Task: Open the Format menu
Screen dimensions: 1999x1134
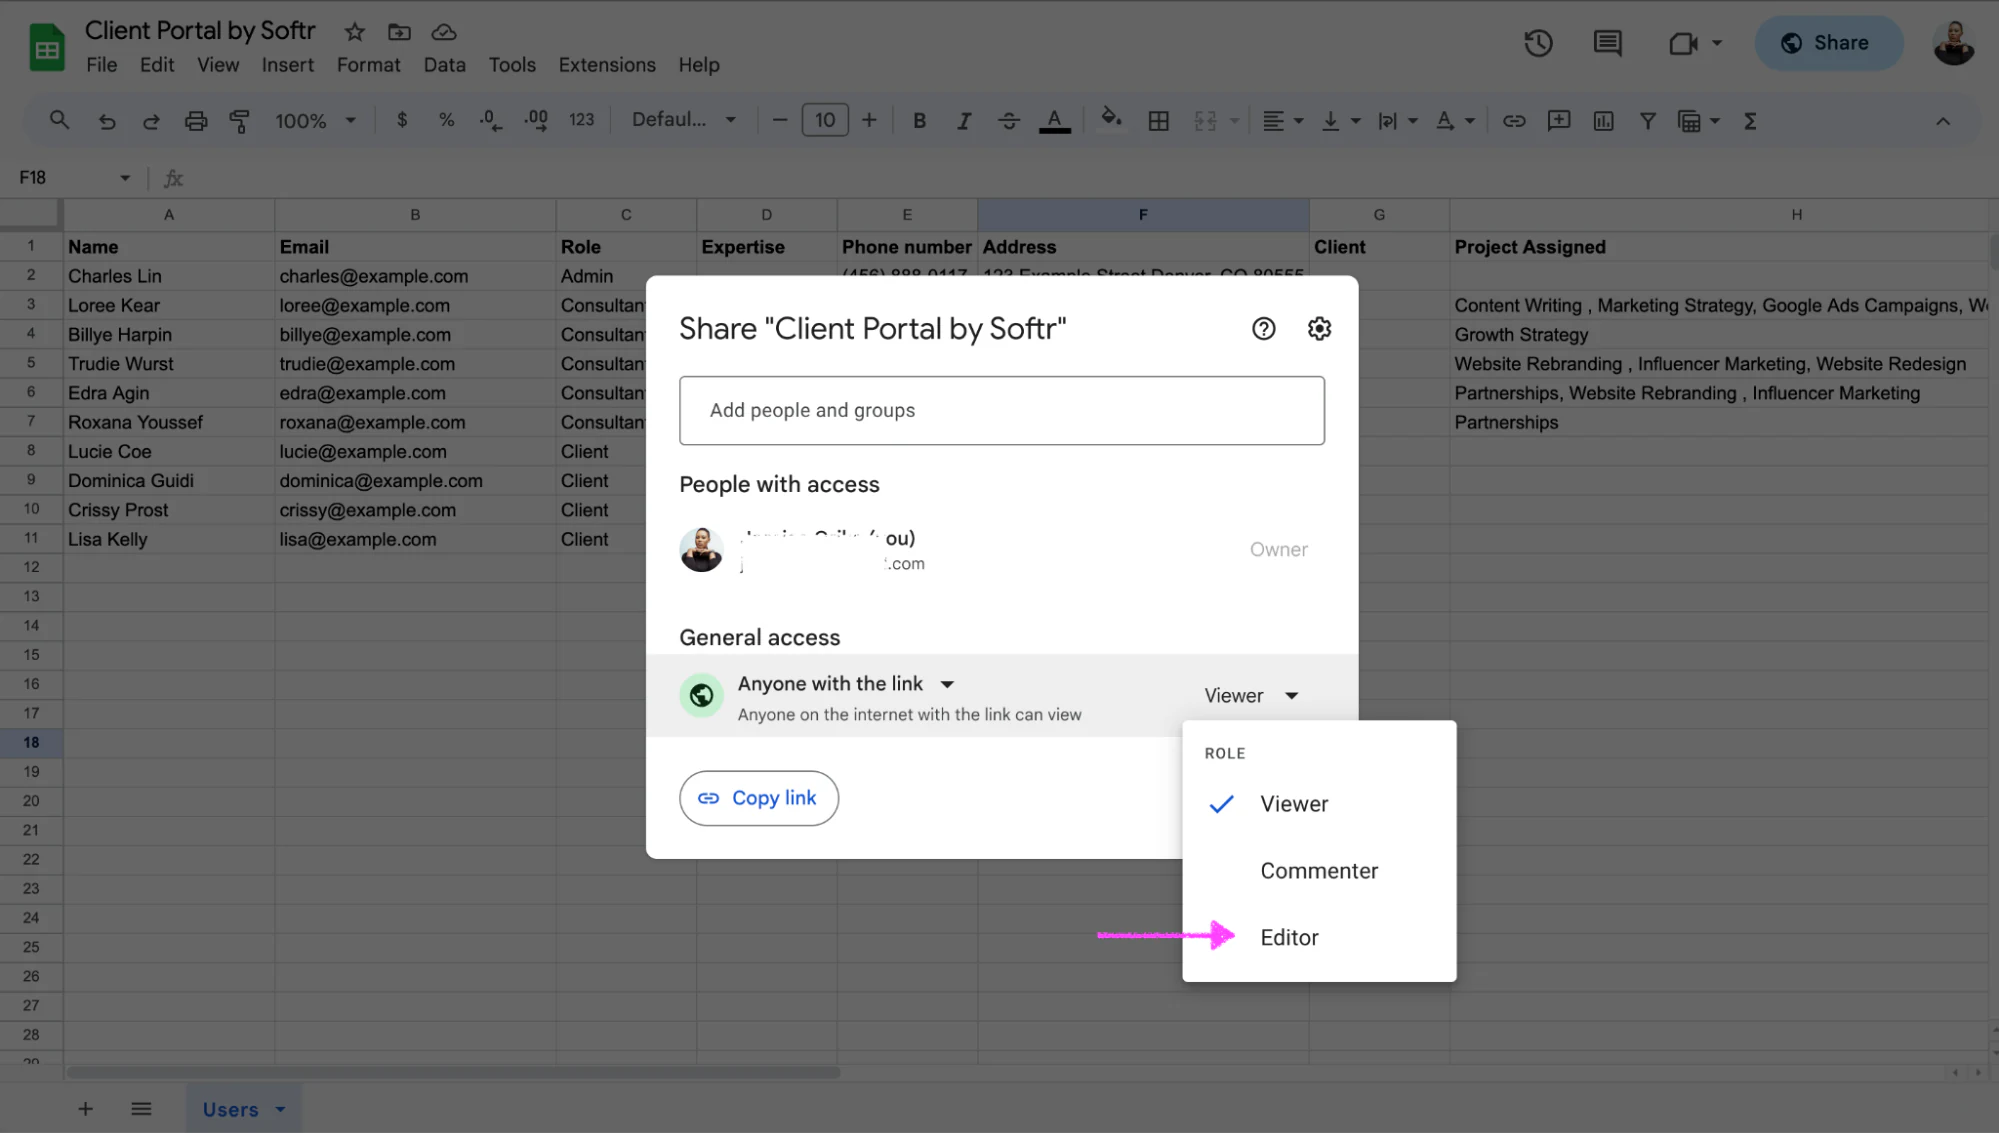Action: click(368, 65)
